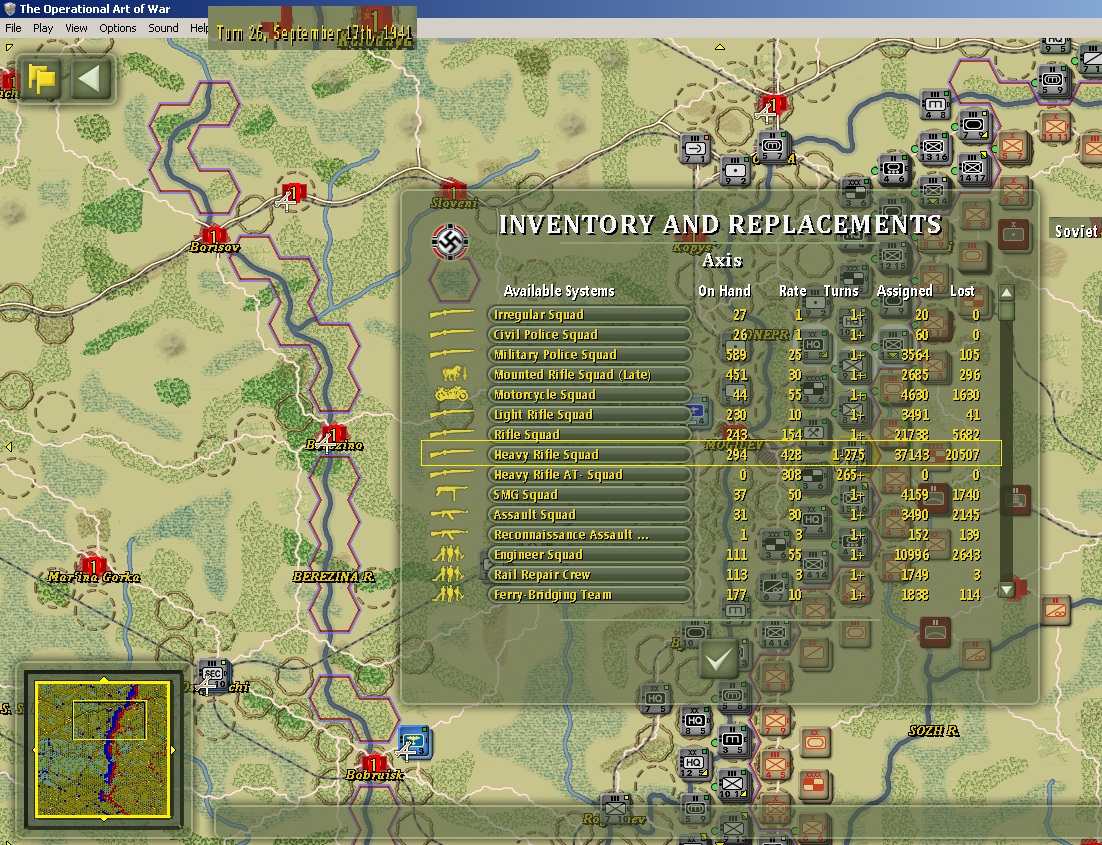Select the SMG Squad row
This screenshot has width=1102, height=845.
click(x=710, y=495)
